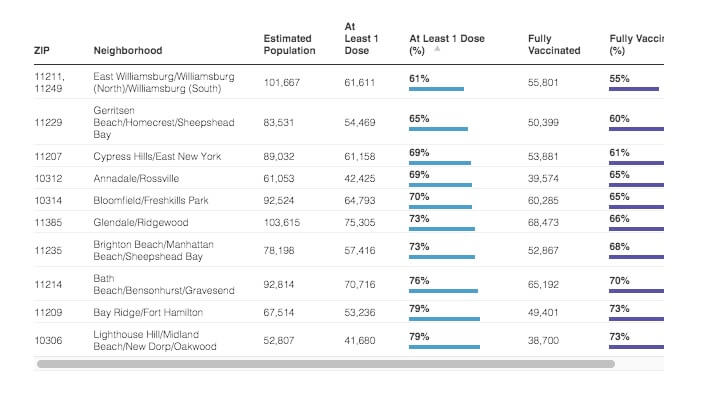Select dose count 57,416
Image resolution: width=715 pixels, height=395 pixels.
coord(360,250)
